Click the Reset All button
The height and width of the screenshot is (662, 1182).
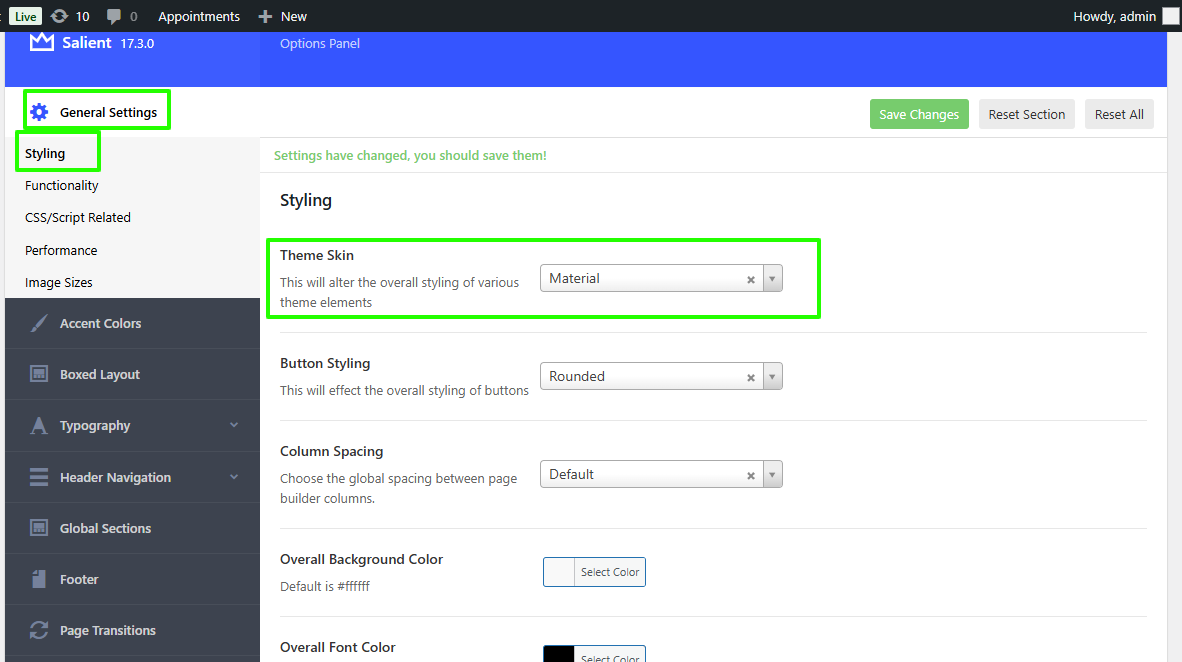(1119, 114)
